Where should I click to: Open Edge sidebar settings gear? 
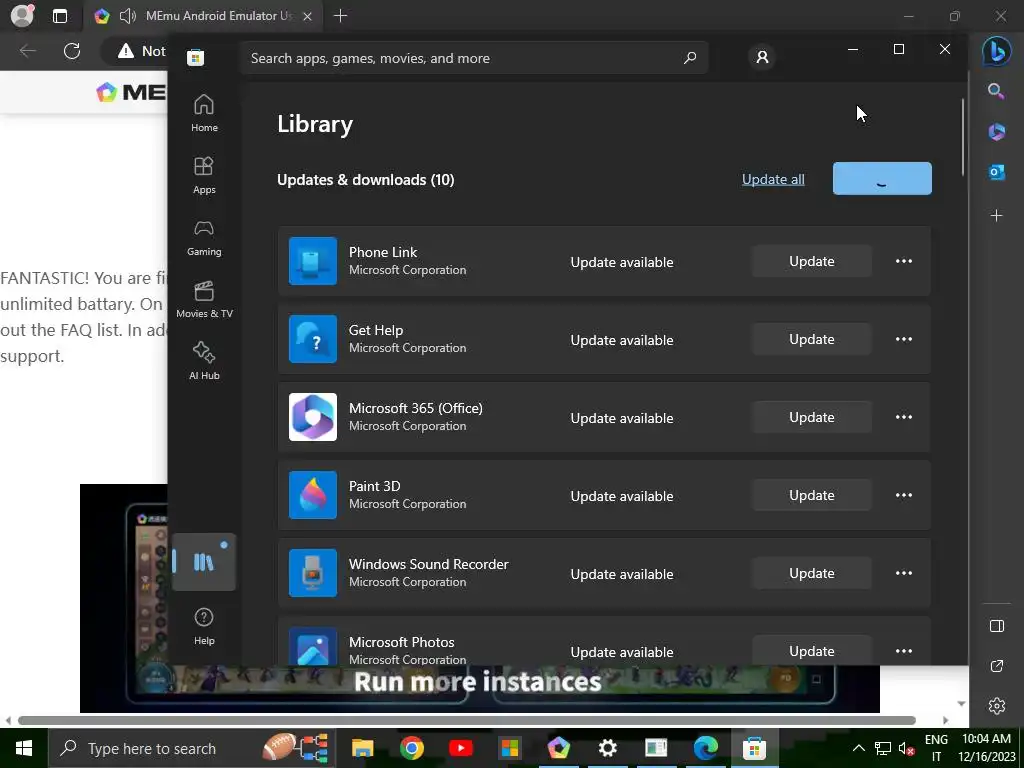(997, 706)
